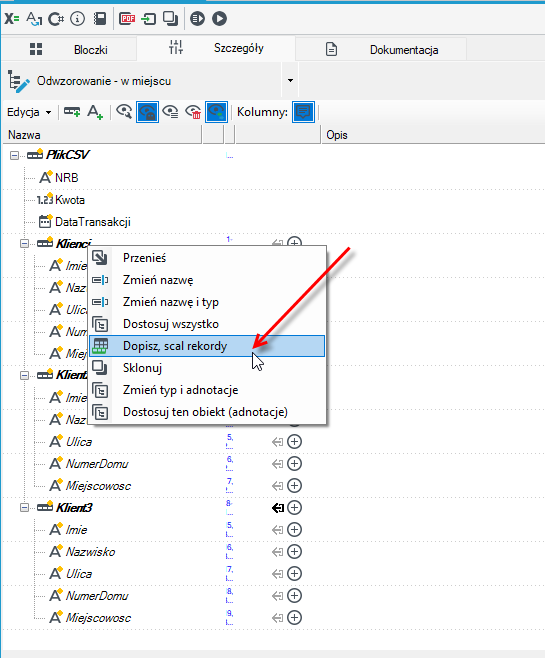Click the overlapping squares clone icon in top toolbar
The width and height of the screenshot is (545, 658).
pos(170,19)
